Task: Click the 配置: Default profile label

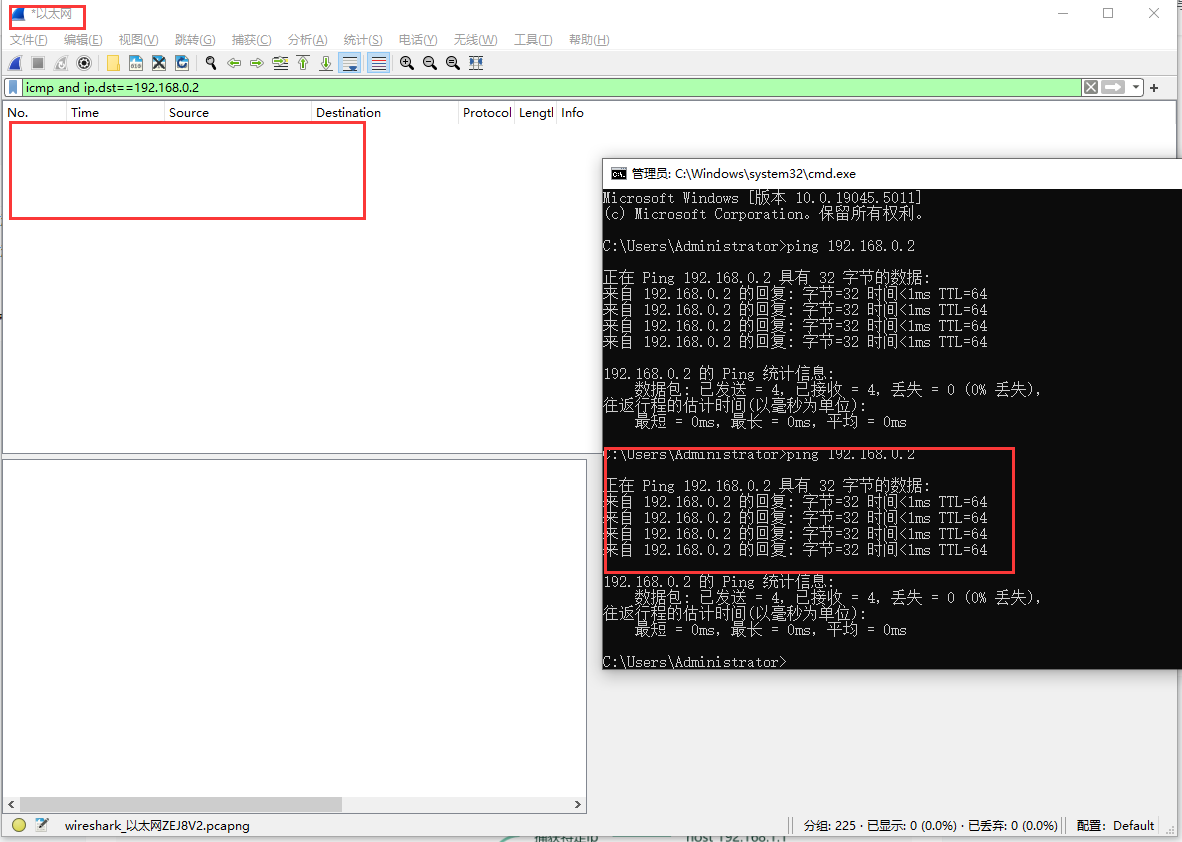Action: pos(1115,825)
